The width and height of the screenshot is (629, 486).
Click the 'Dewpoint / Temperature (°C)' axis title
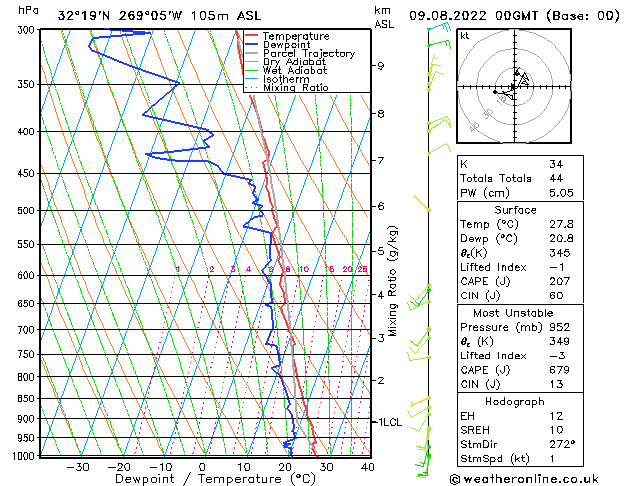click(215, 479)
